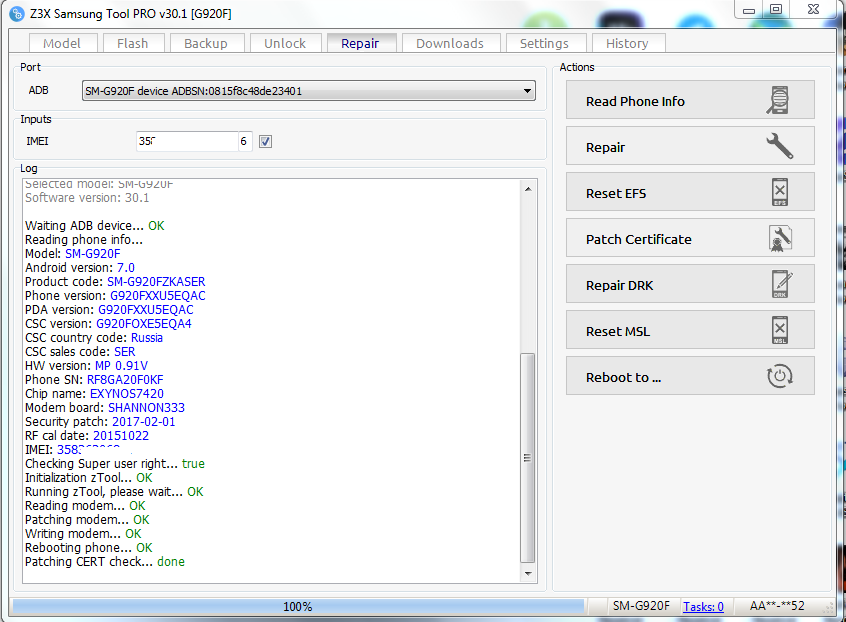
Task: Click the chip name EXYNOS7420 value
Action: (127, 394)
